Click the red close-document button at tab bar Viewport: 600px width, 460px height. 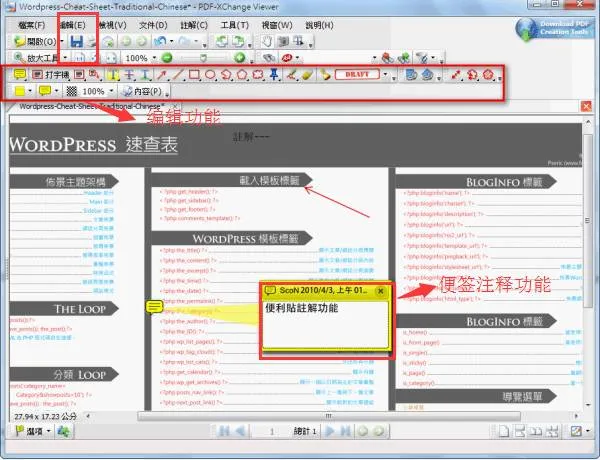[x=586, y=106]
